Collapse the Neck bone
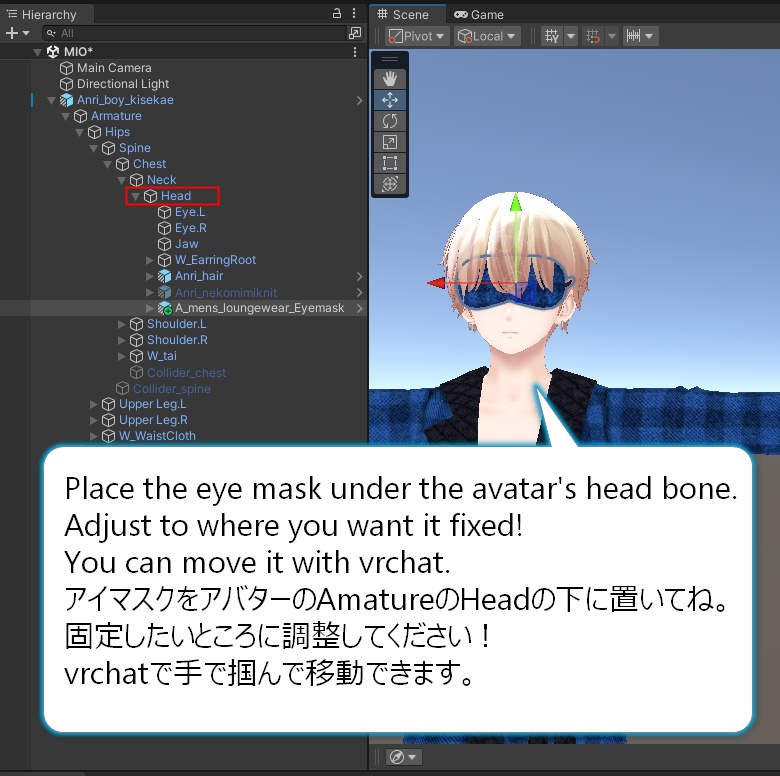The width and height of the screenshot is (780, 776). 121,180
